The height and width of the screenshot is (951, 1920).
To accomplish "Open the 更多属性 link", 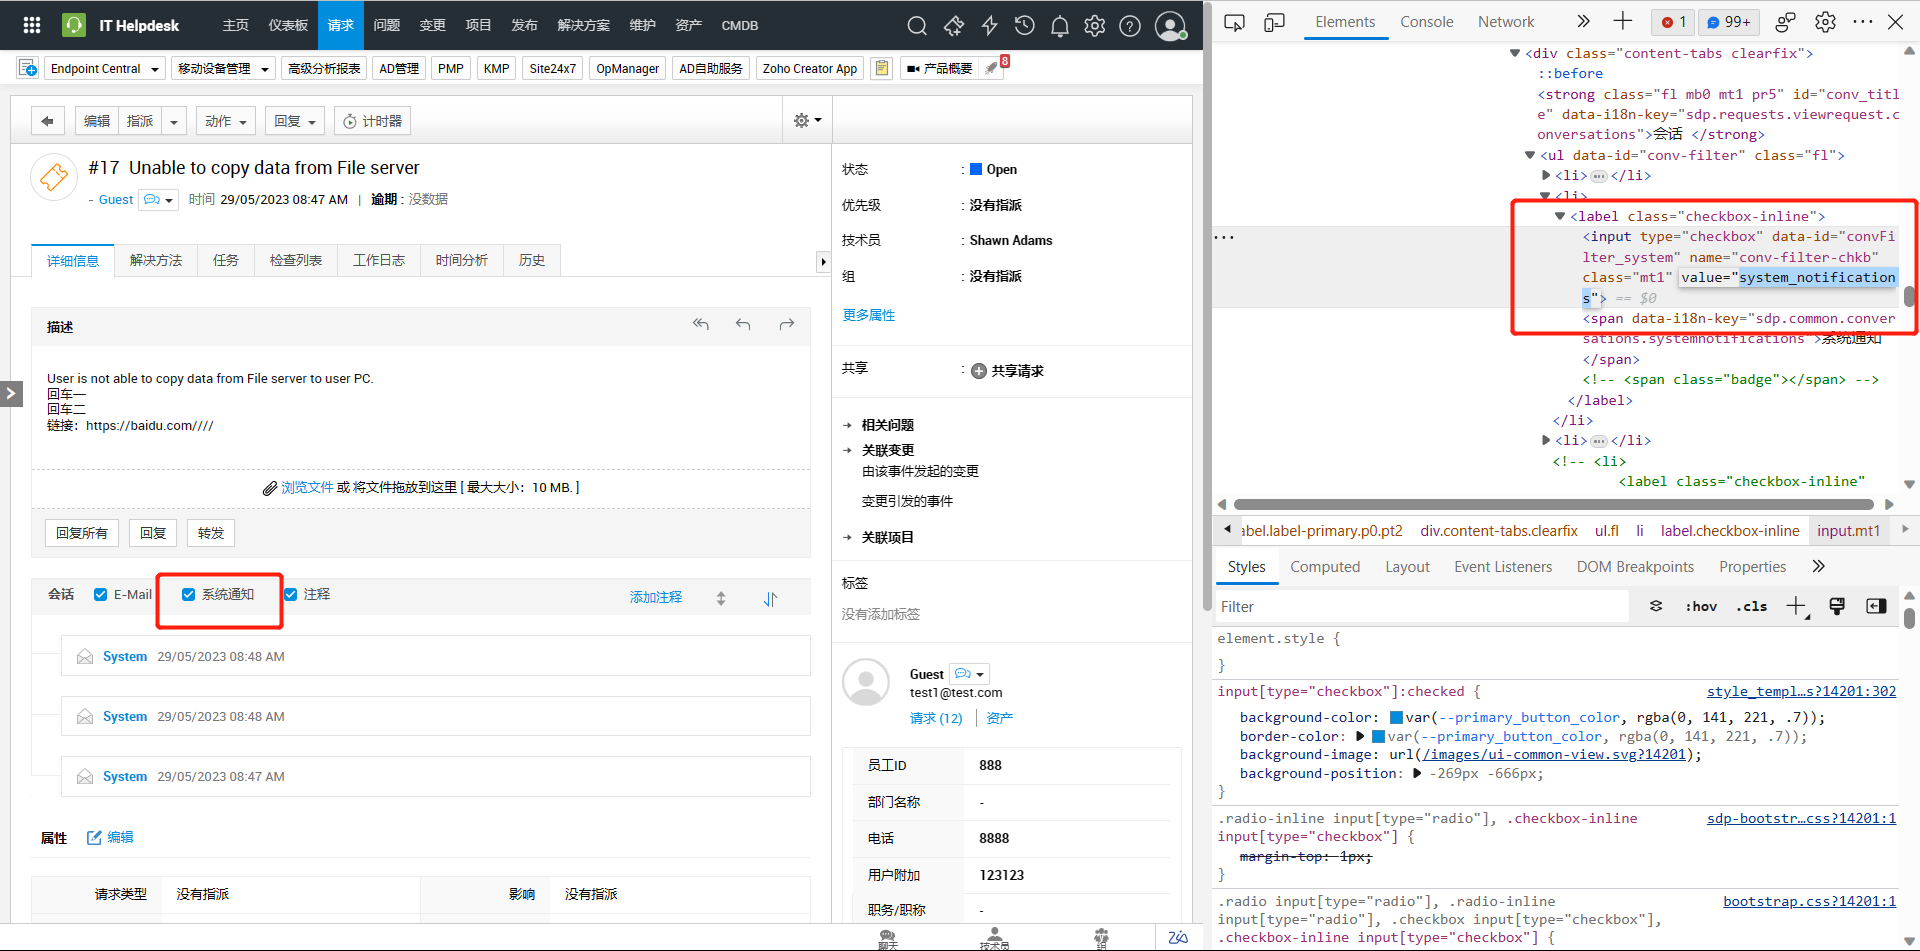I will tap(869, 315).
